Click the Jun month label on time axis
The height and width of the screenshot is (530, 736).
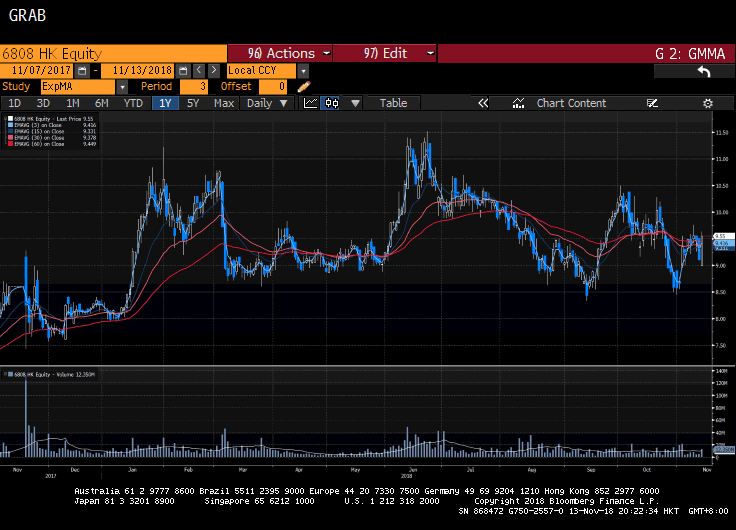[413, 469]
